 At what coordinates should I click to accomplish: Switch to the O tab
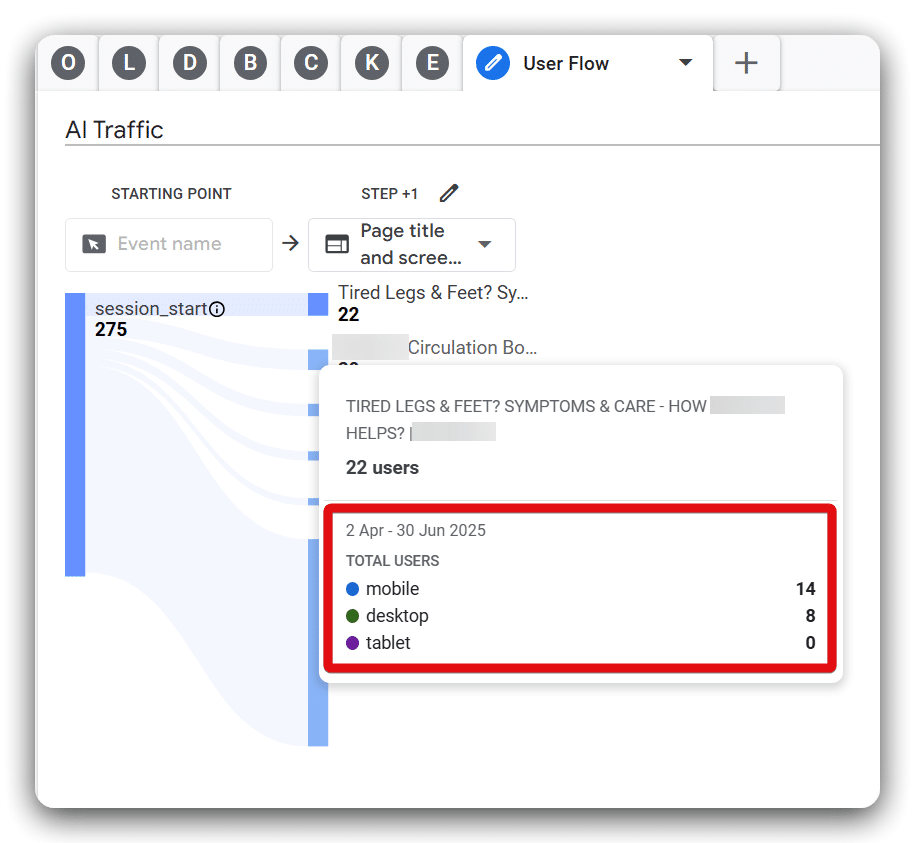click(68, 63)
